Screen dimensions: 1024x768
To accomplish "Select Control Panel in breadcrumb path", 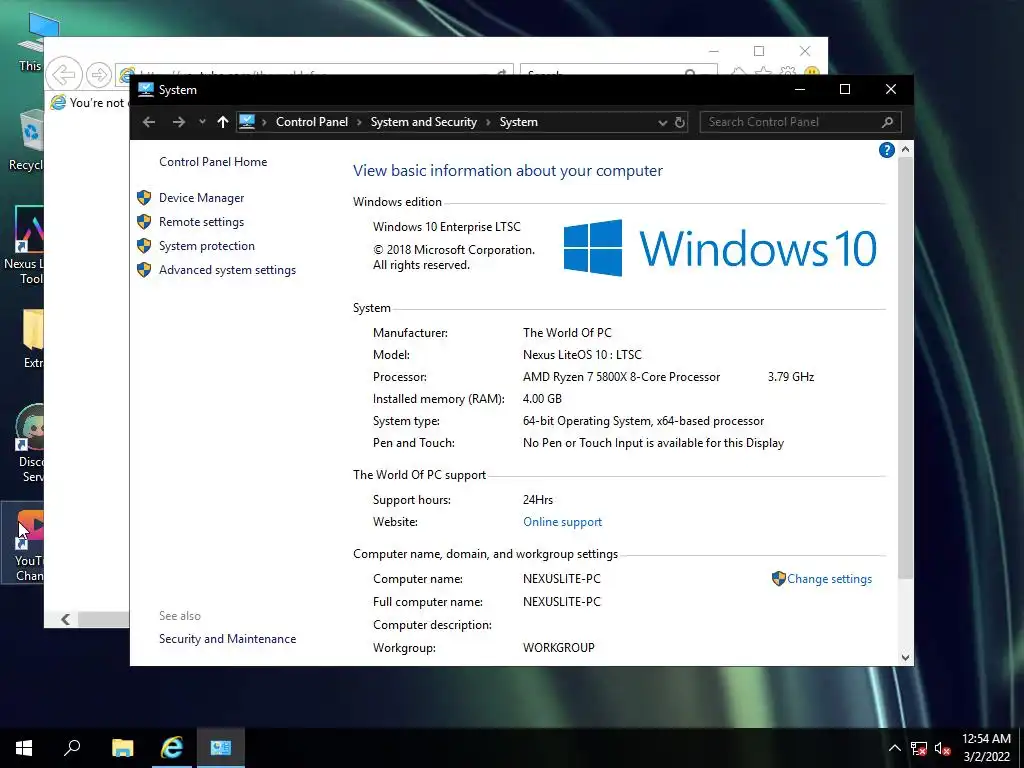I will [x=312, y=122].
